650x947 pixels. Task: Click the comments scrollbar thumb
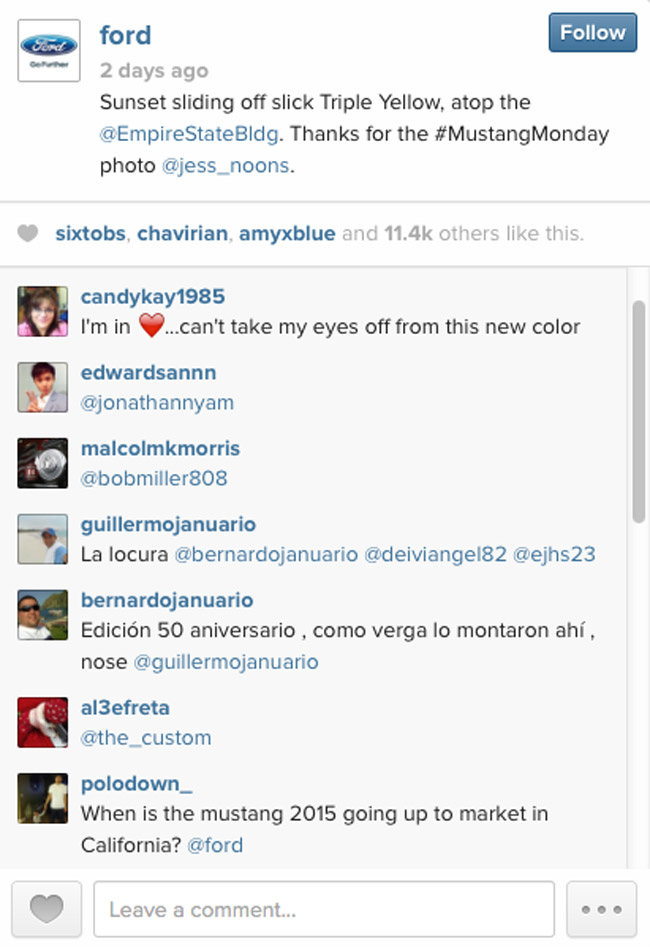(x=638, y=411)
